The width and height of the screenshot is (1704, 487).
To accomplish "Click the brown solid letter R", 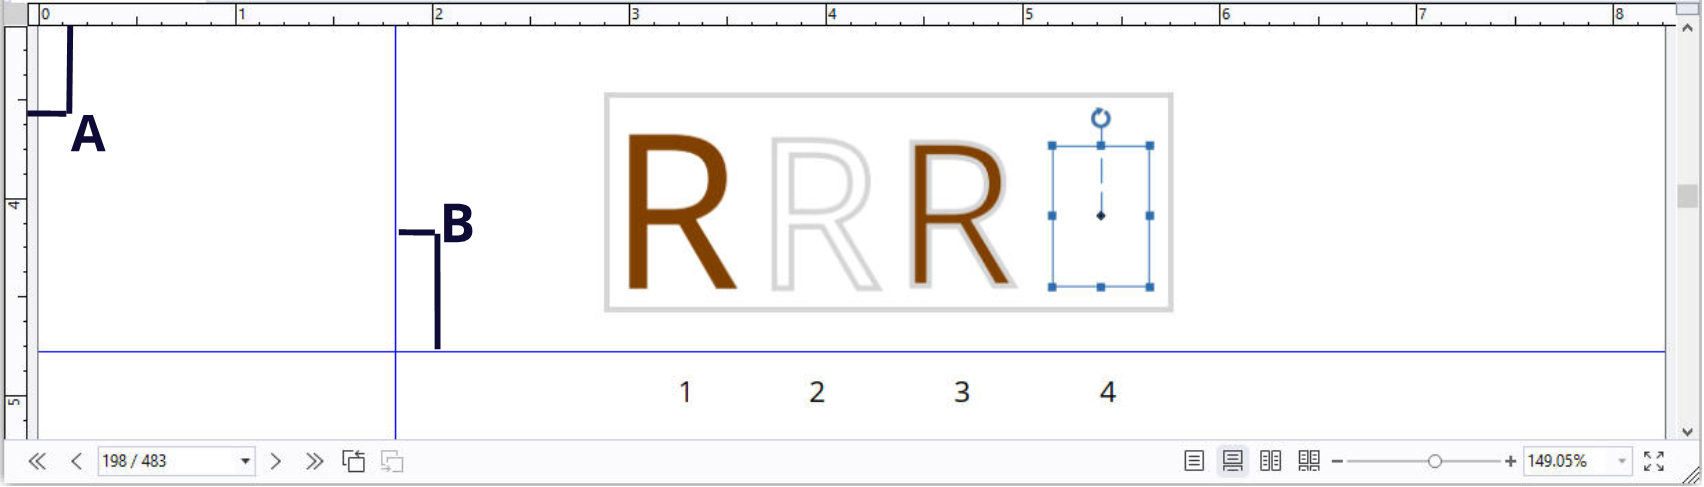I will (x=680, y=213).
